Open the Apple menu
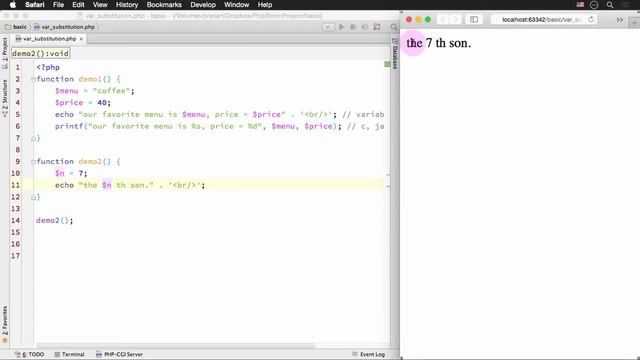 13,5
